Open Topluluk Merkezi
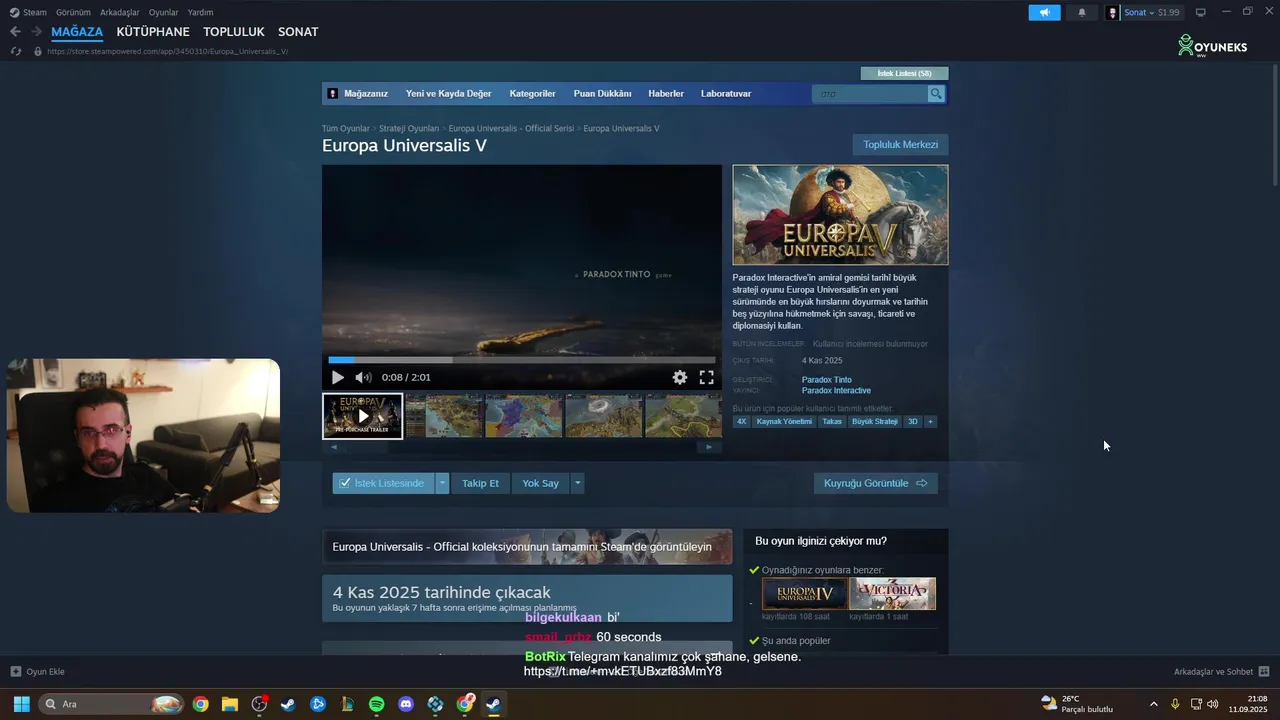Screen dimensions: 1280x720 coord(900,145)
